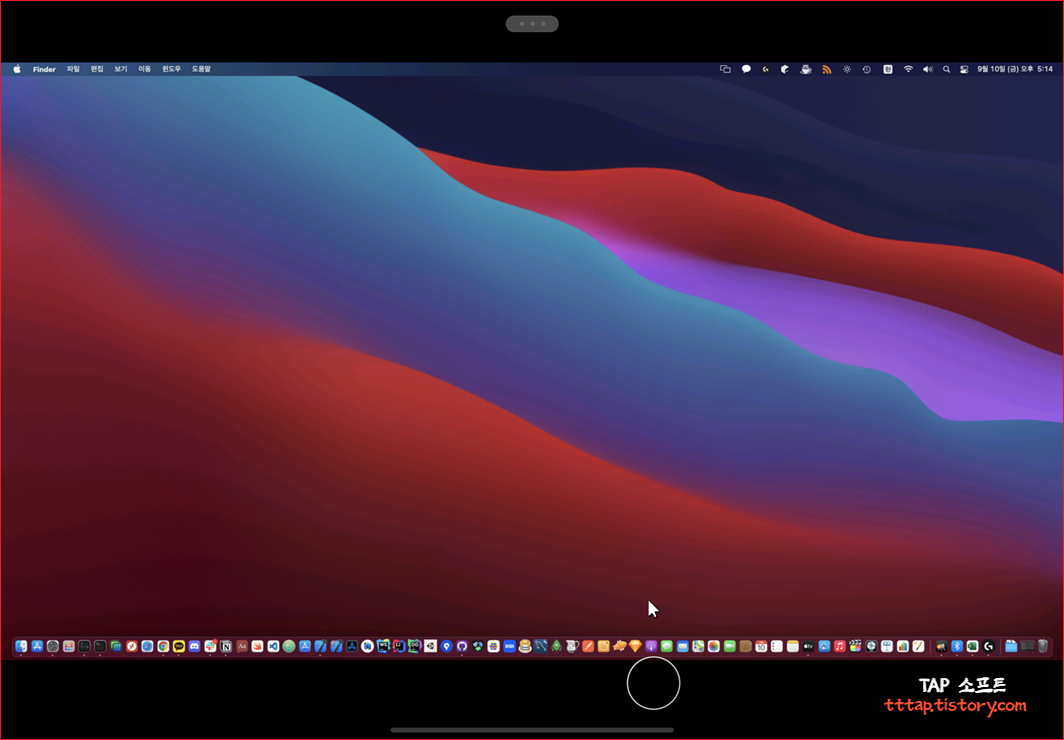Image resolution: width=1064 pixels, height=740 pixels.
Task: Open Logitech G HUB in the Dock
Action: tap(989, 646)
